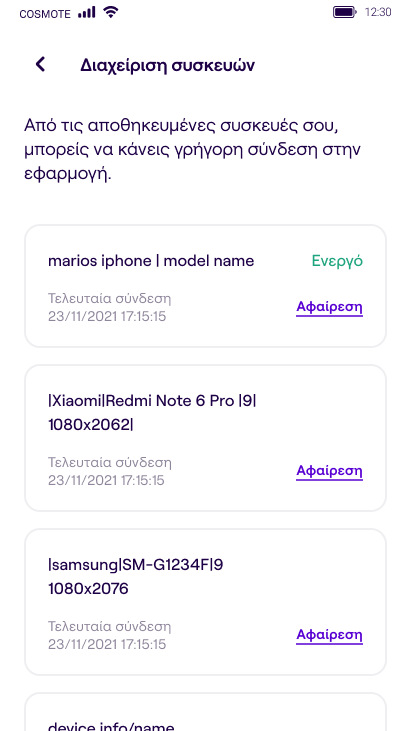Tap the 12:30 clock
This screenshot has width=411, height=731.
click(x=378, y=12)
